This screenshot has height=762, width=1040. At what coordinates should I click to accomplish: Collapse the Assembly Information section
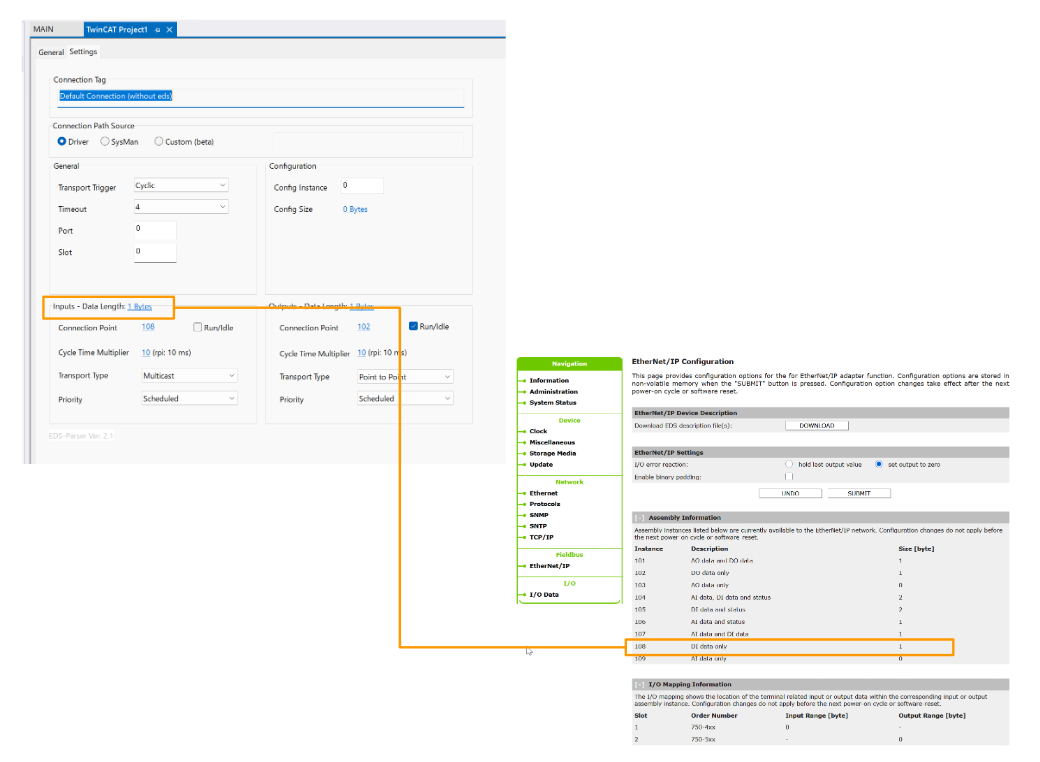pos(638,518)
